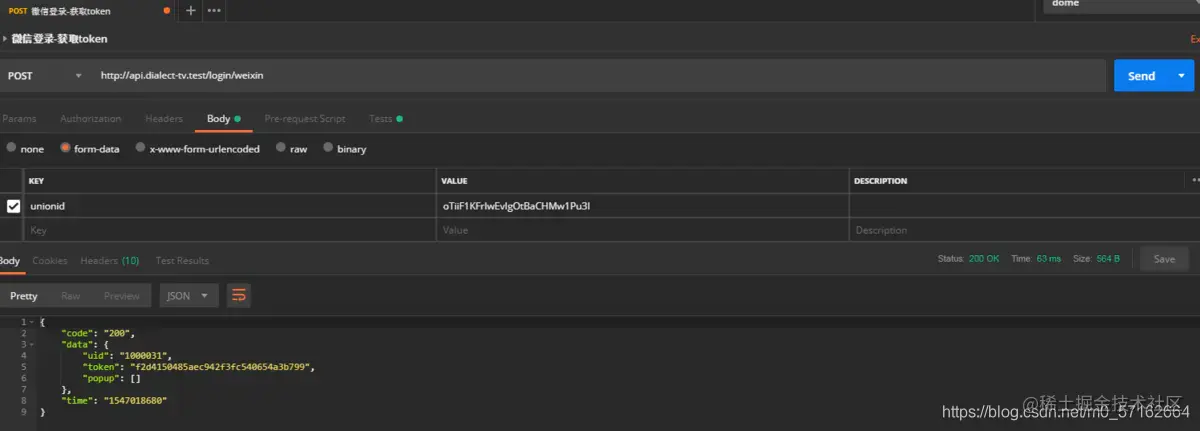The image size is (1200, 431).
Task: Switch to Preview response view
Action: (x=122, y=296)
